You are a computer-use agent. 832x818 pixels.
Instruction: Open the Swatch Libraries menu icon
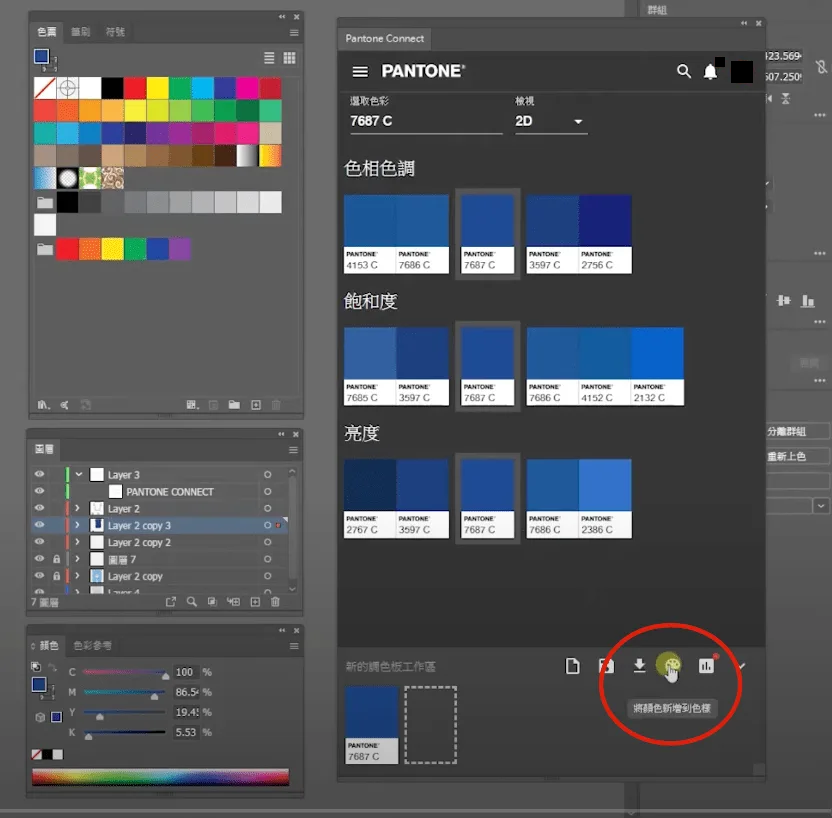(44, 405)
